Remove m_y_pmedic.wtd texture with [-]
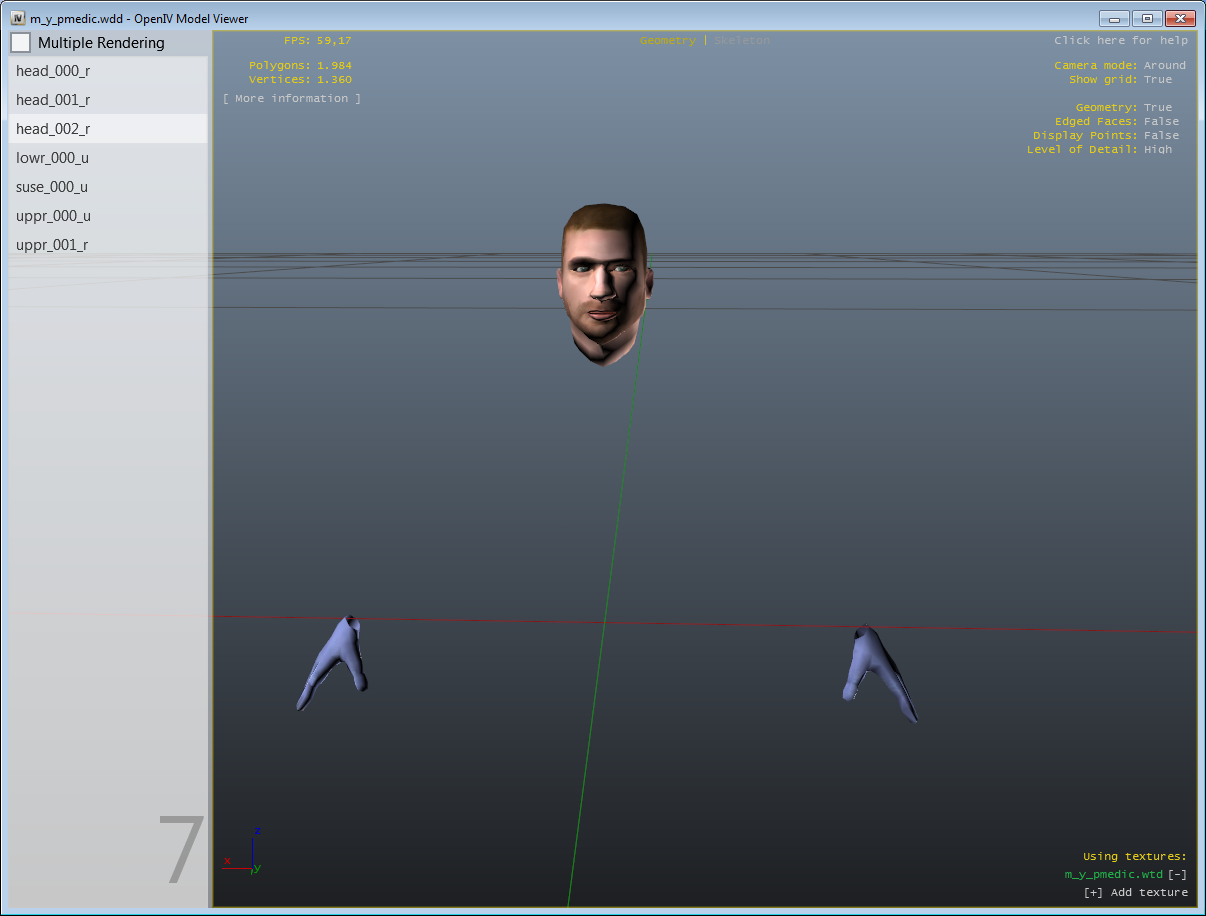 [1177, 875]
